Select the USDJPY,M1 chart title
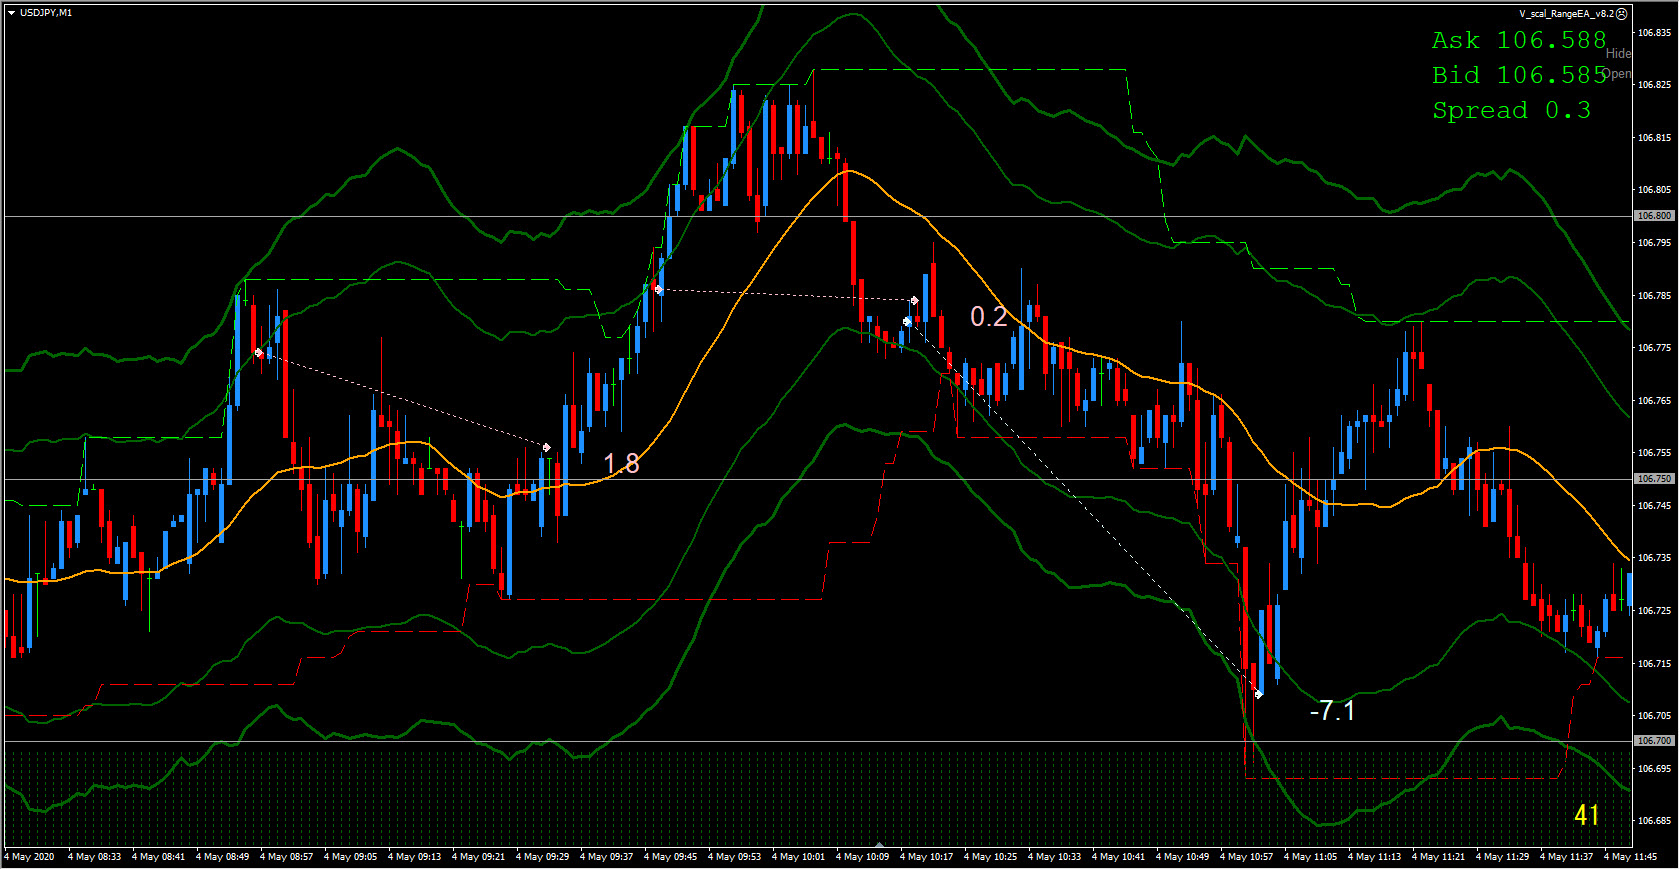The width and height of the screenshot is (1680, 870). [46, 13]
